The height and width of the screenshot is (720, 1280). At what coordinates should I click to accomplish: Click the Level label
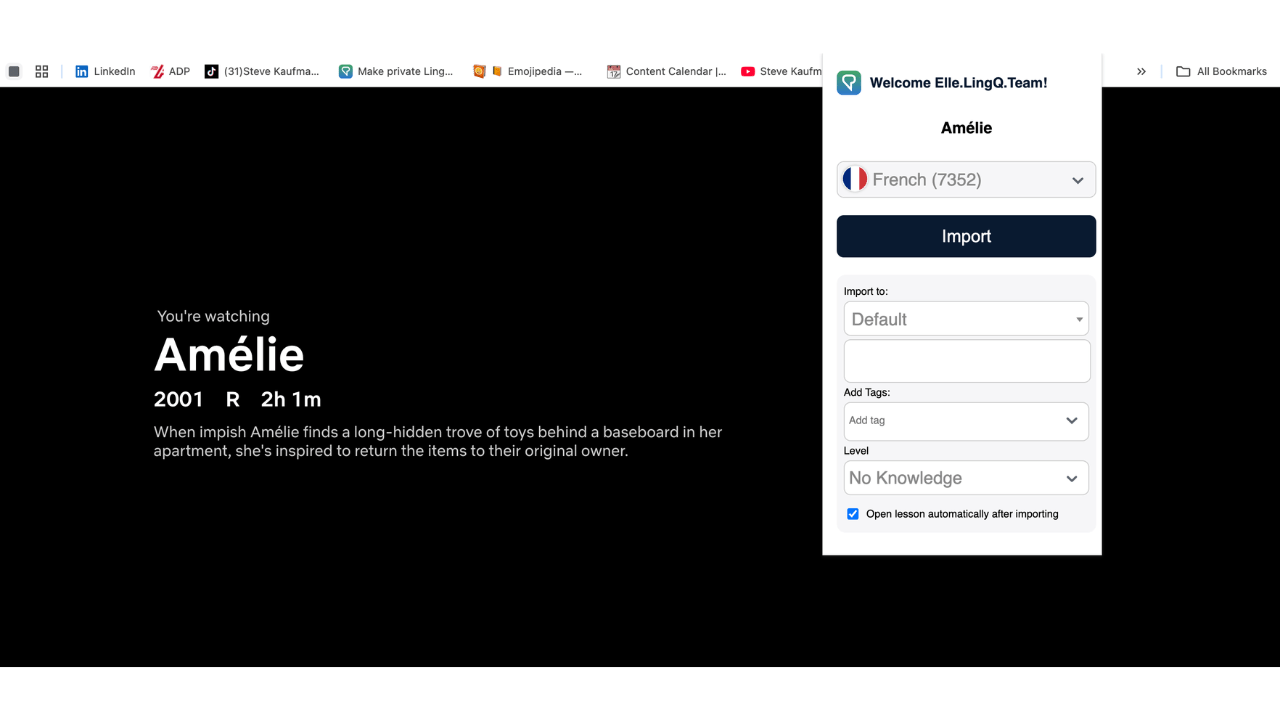point(856,451)
